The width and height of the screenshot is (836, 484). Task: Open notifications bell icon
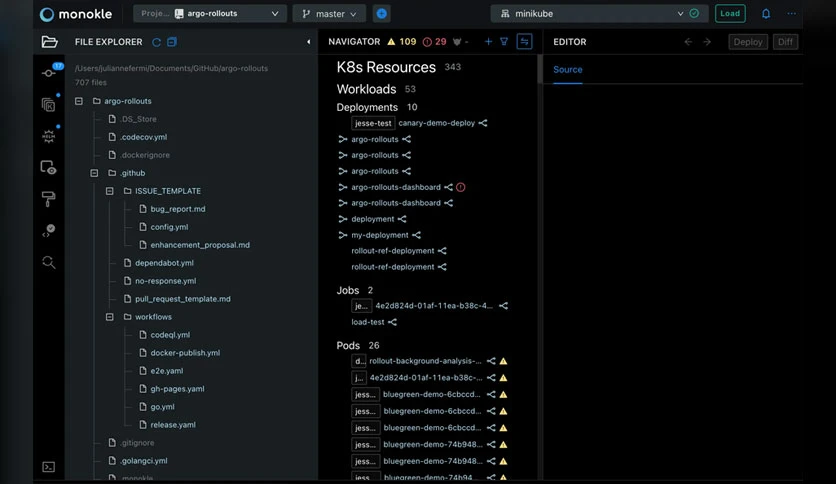pyautogui.click(x=766, y=14)
